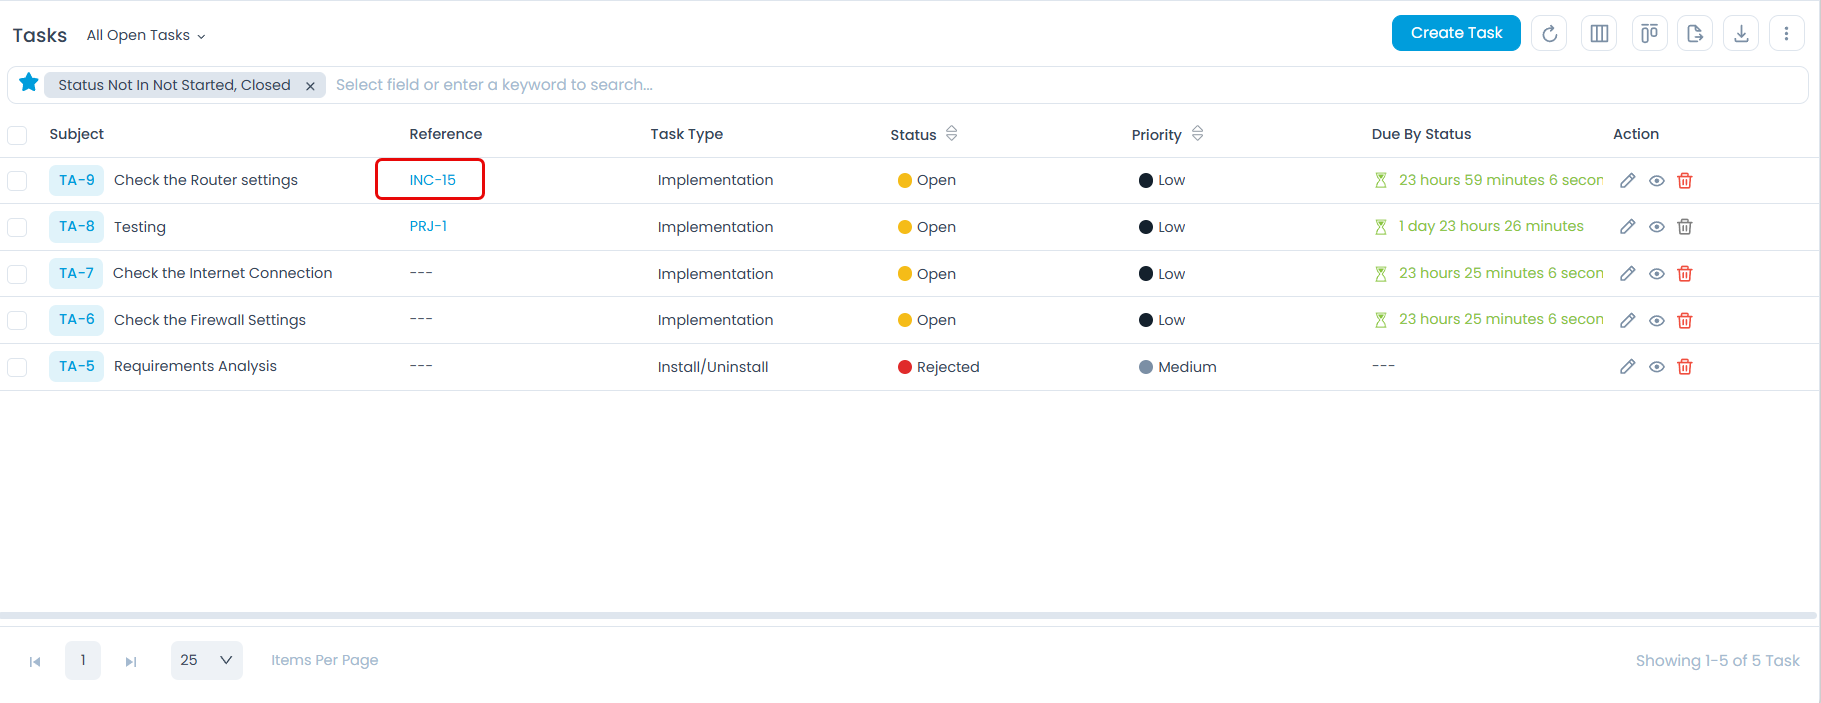This screenshot has width=1821, height=703.
Task: Edit the Requirements Analysis task
Action: [1628, 366]
